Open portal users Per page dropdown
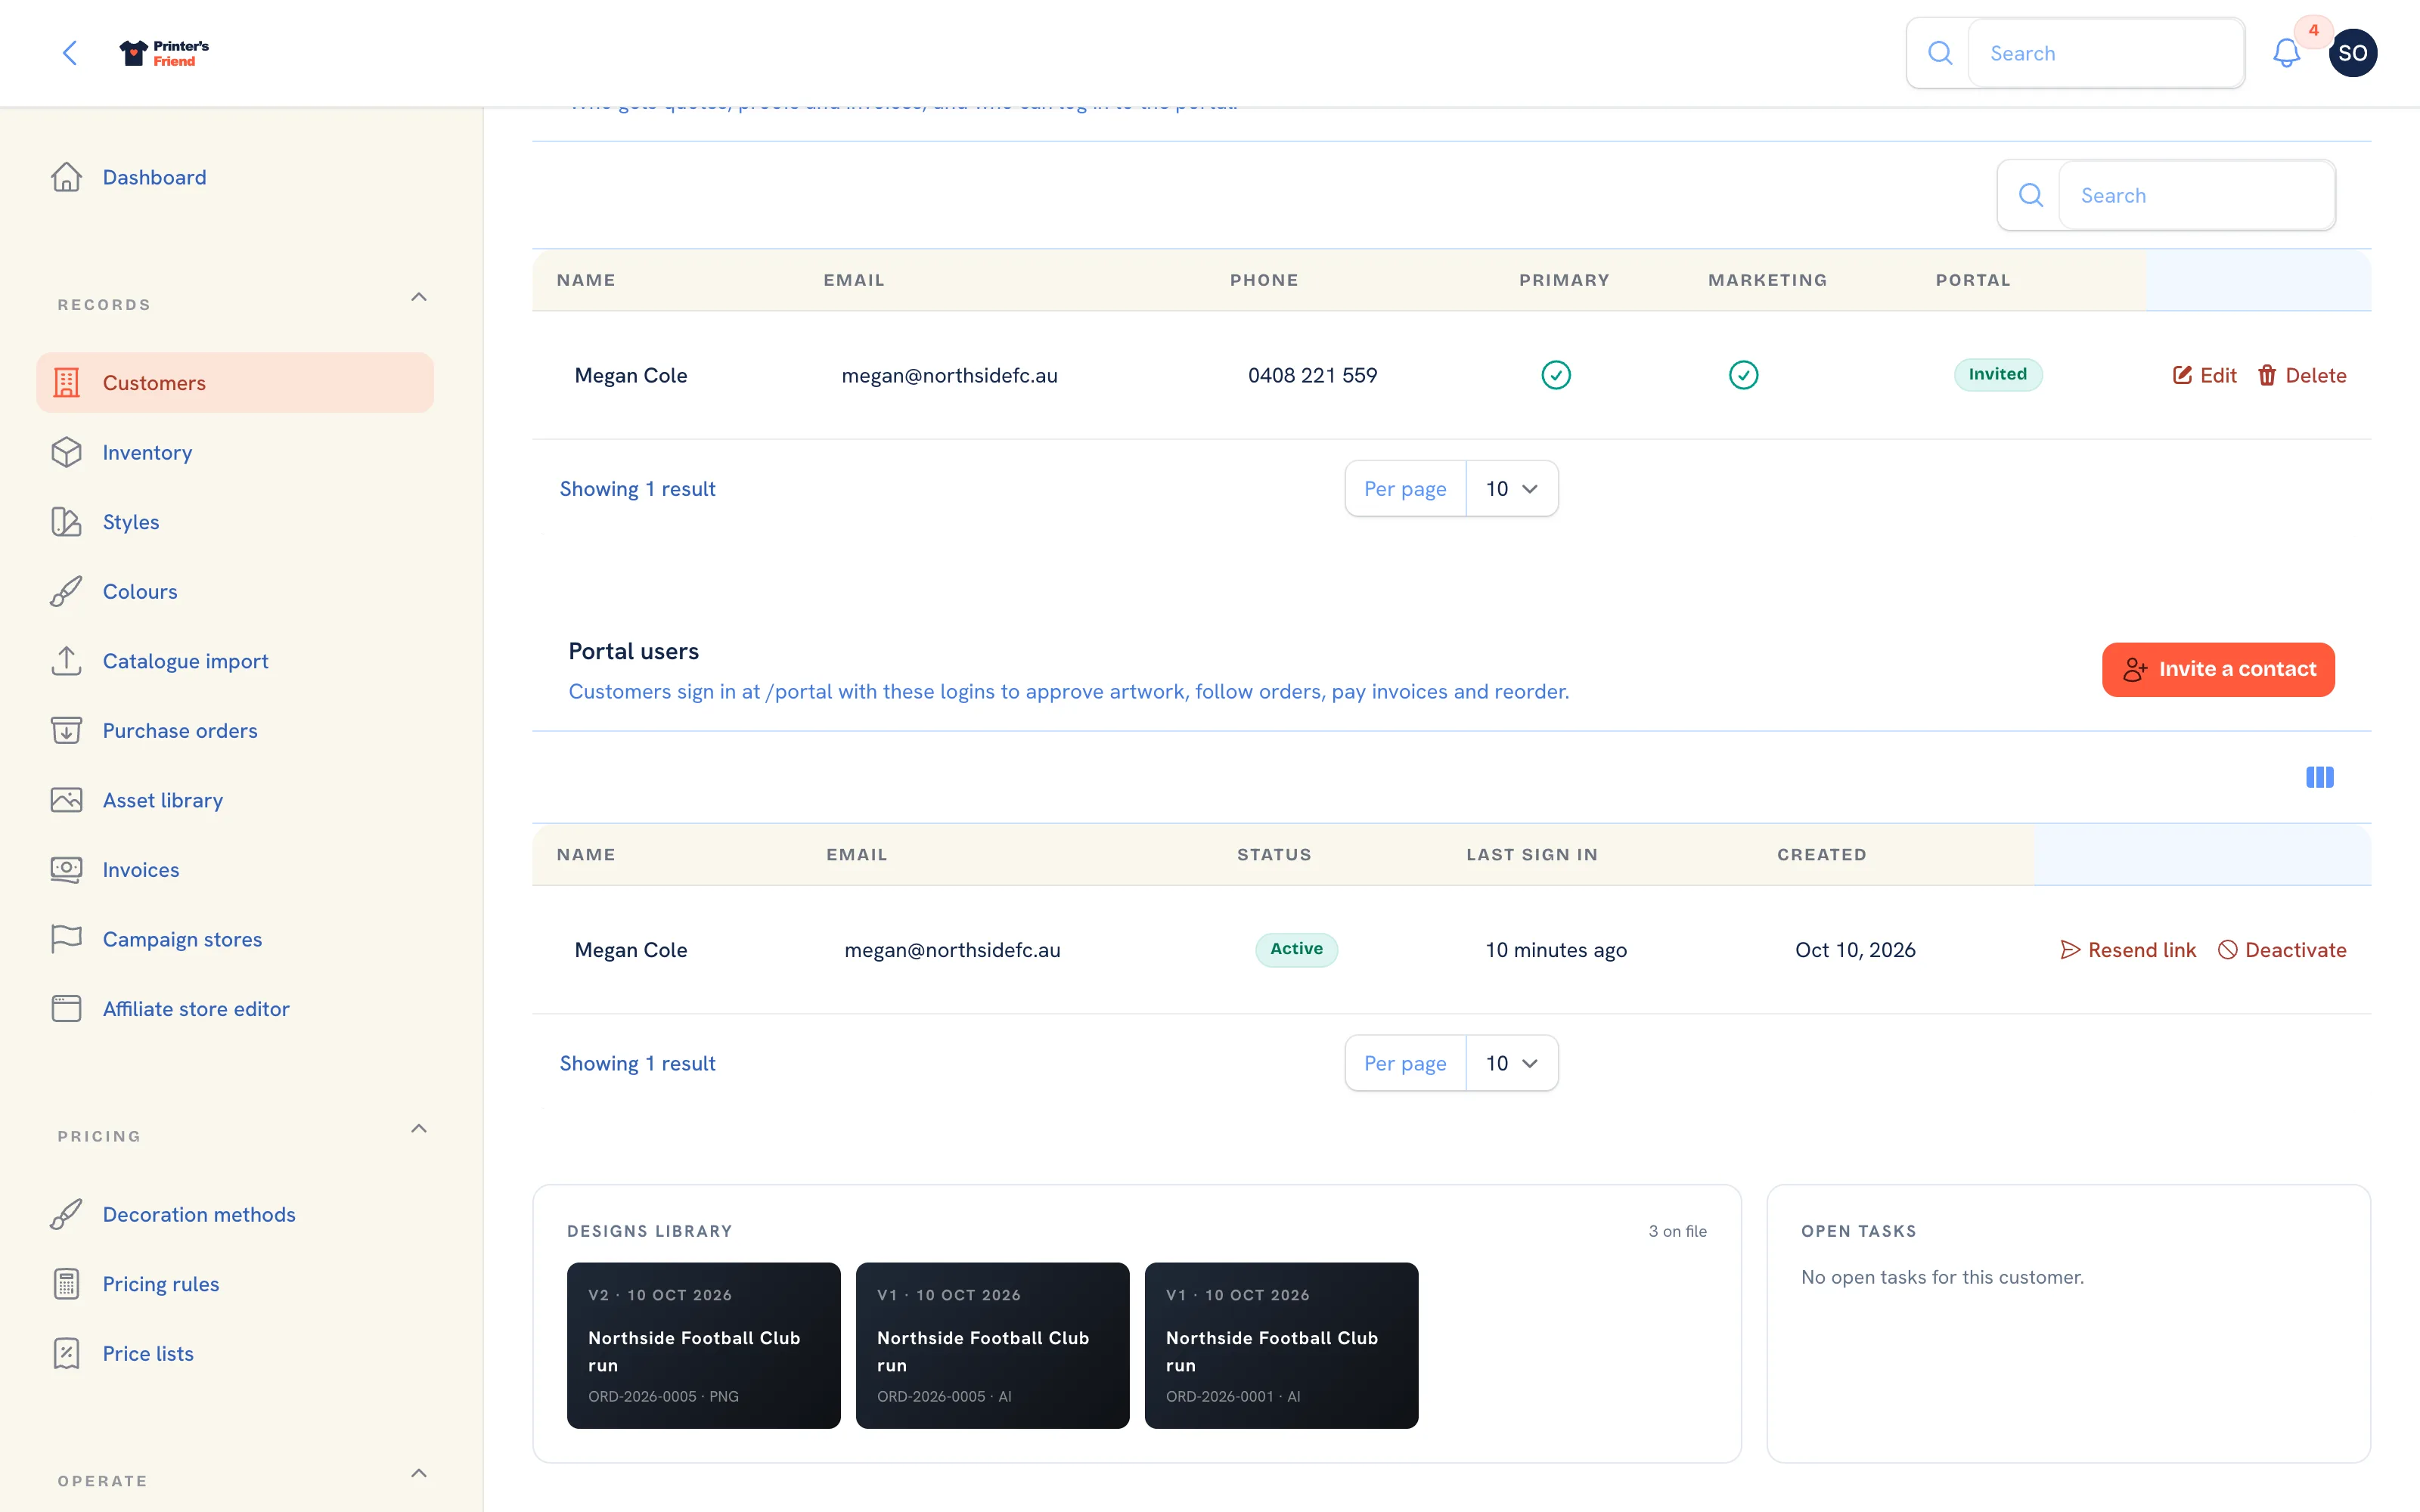 [x=1511, y=1063]
